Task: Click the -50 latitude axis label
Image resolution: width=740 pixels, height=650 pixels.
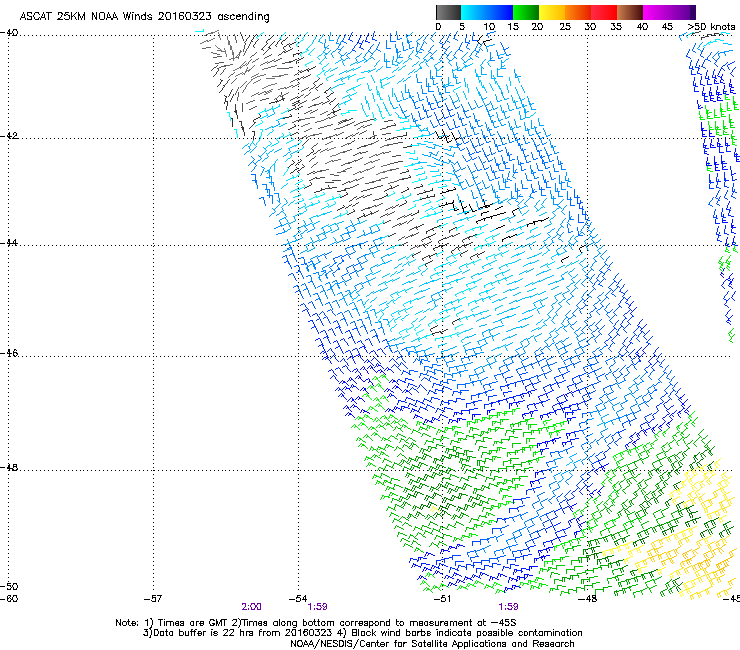Action: tap(9, 587)
